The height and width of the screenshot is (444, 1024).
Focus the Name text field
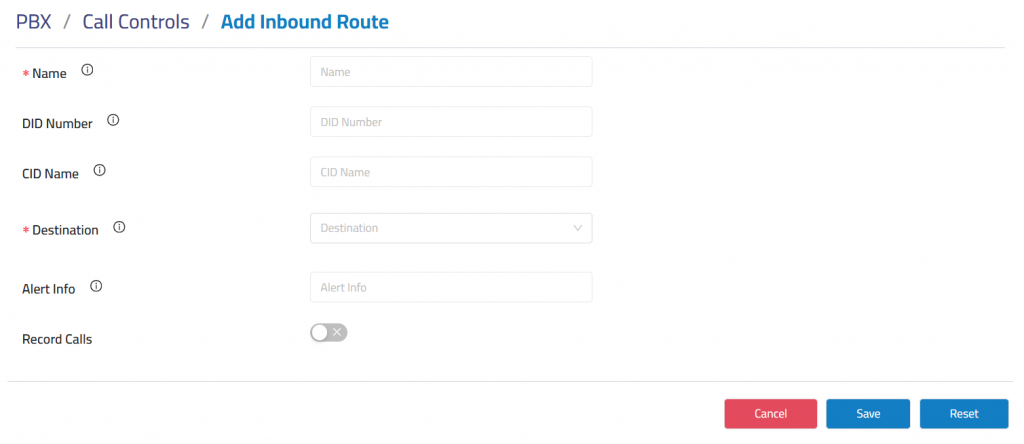click(451, 72)
